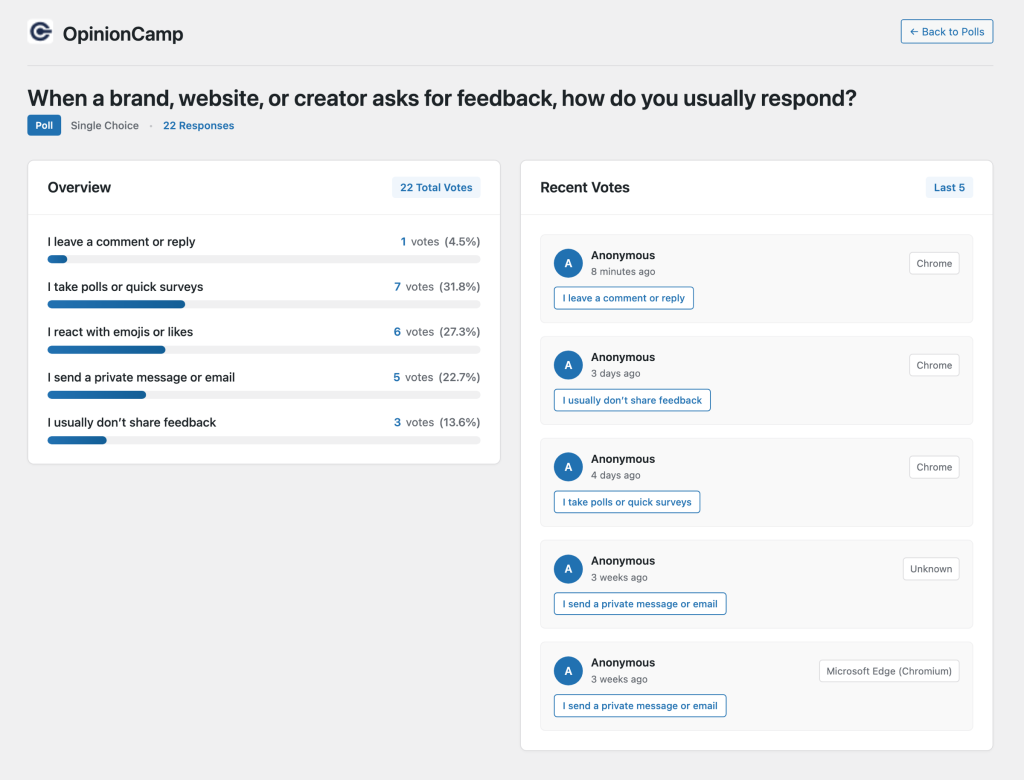Click the 'I take polls or quick surveys' vote tag
Screen dimensions: 1024x780
627,502
